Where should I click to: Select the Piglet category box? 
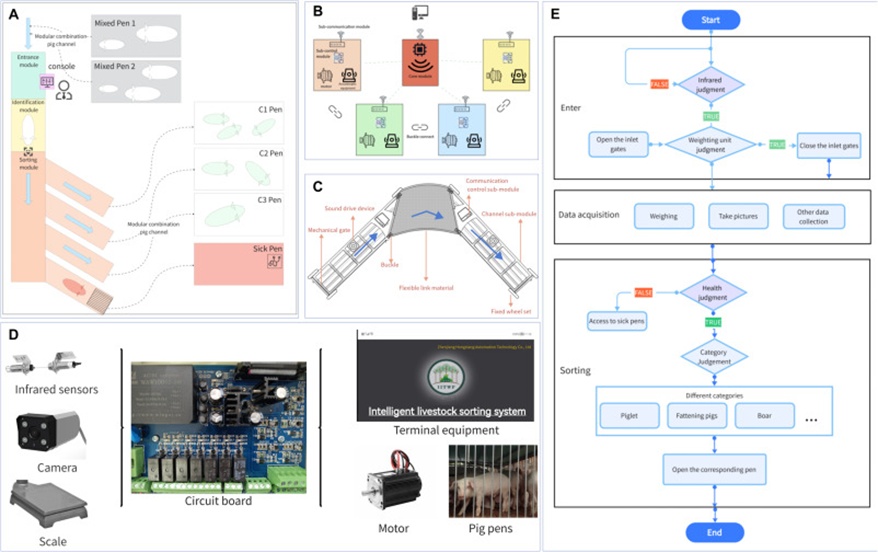pyautogui.click(x=629, y=416)
